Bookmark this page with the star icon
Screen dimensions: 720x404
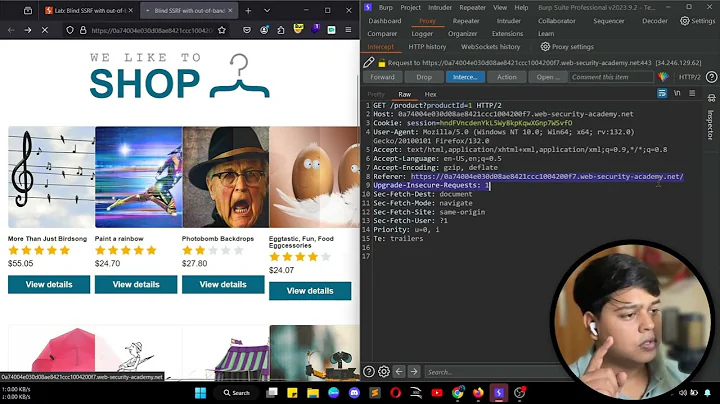pos(222,30)
